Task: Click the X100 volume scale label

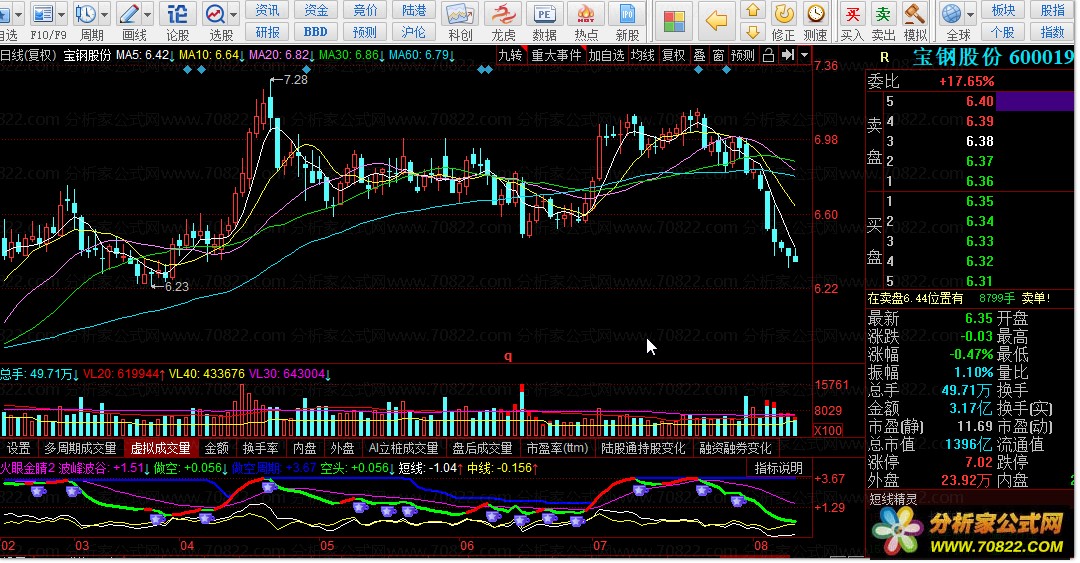Action: click(828, 430)
